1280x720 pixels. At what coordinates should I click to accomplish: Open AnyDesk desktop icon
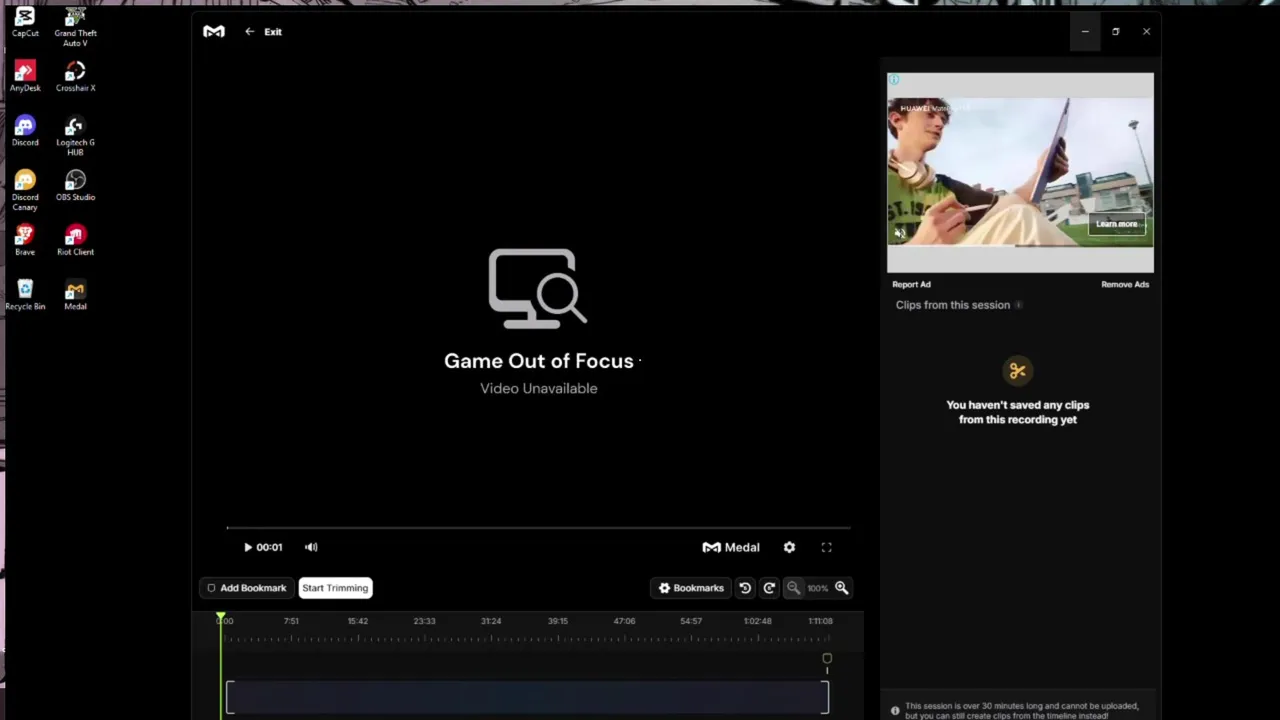25,77
